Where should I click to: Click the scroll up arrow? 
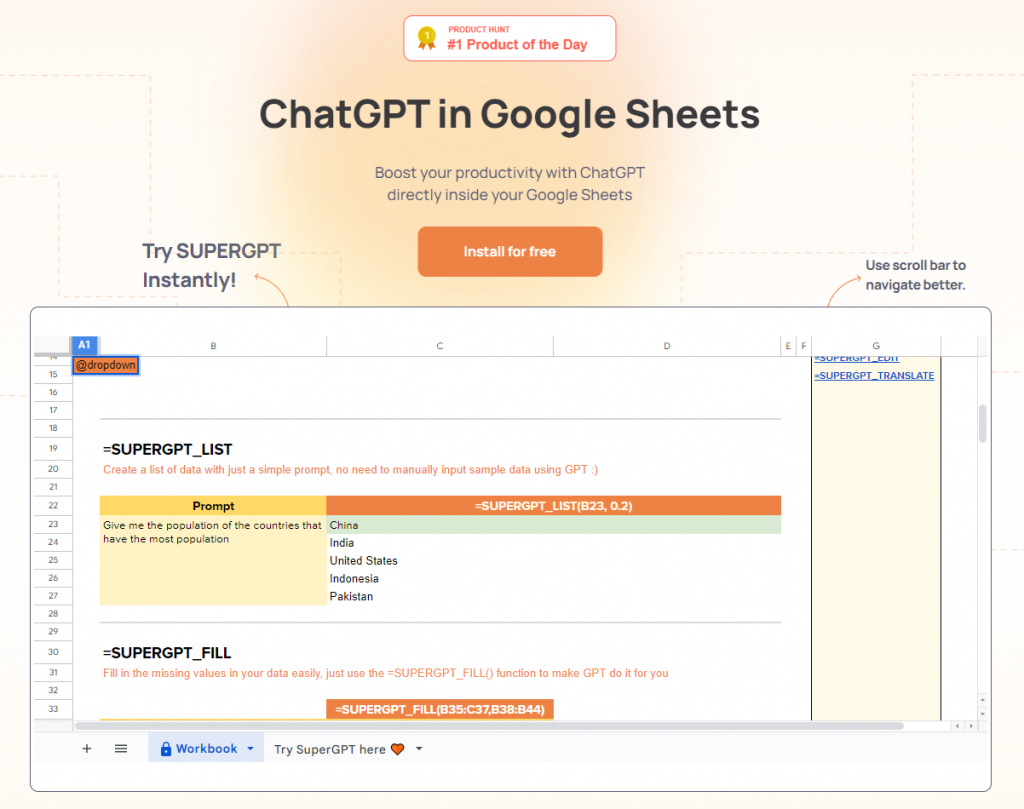coord(982,700)
